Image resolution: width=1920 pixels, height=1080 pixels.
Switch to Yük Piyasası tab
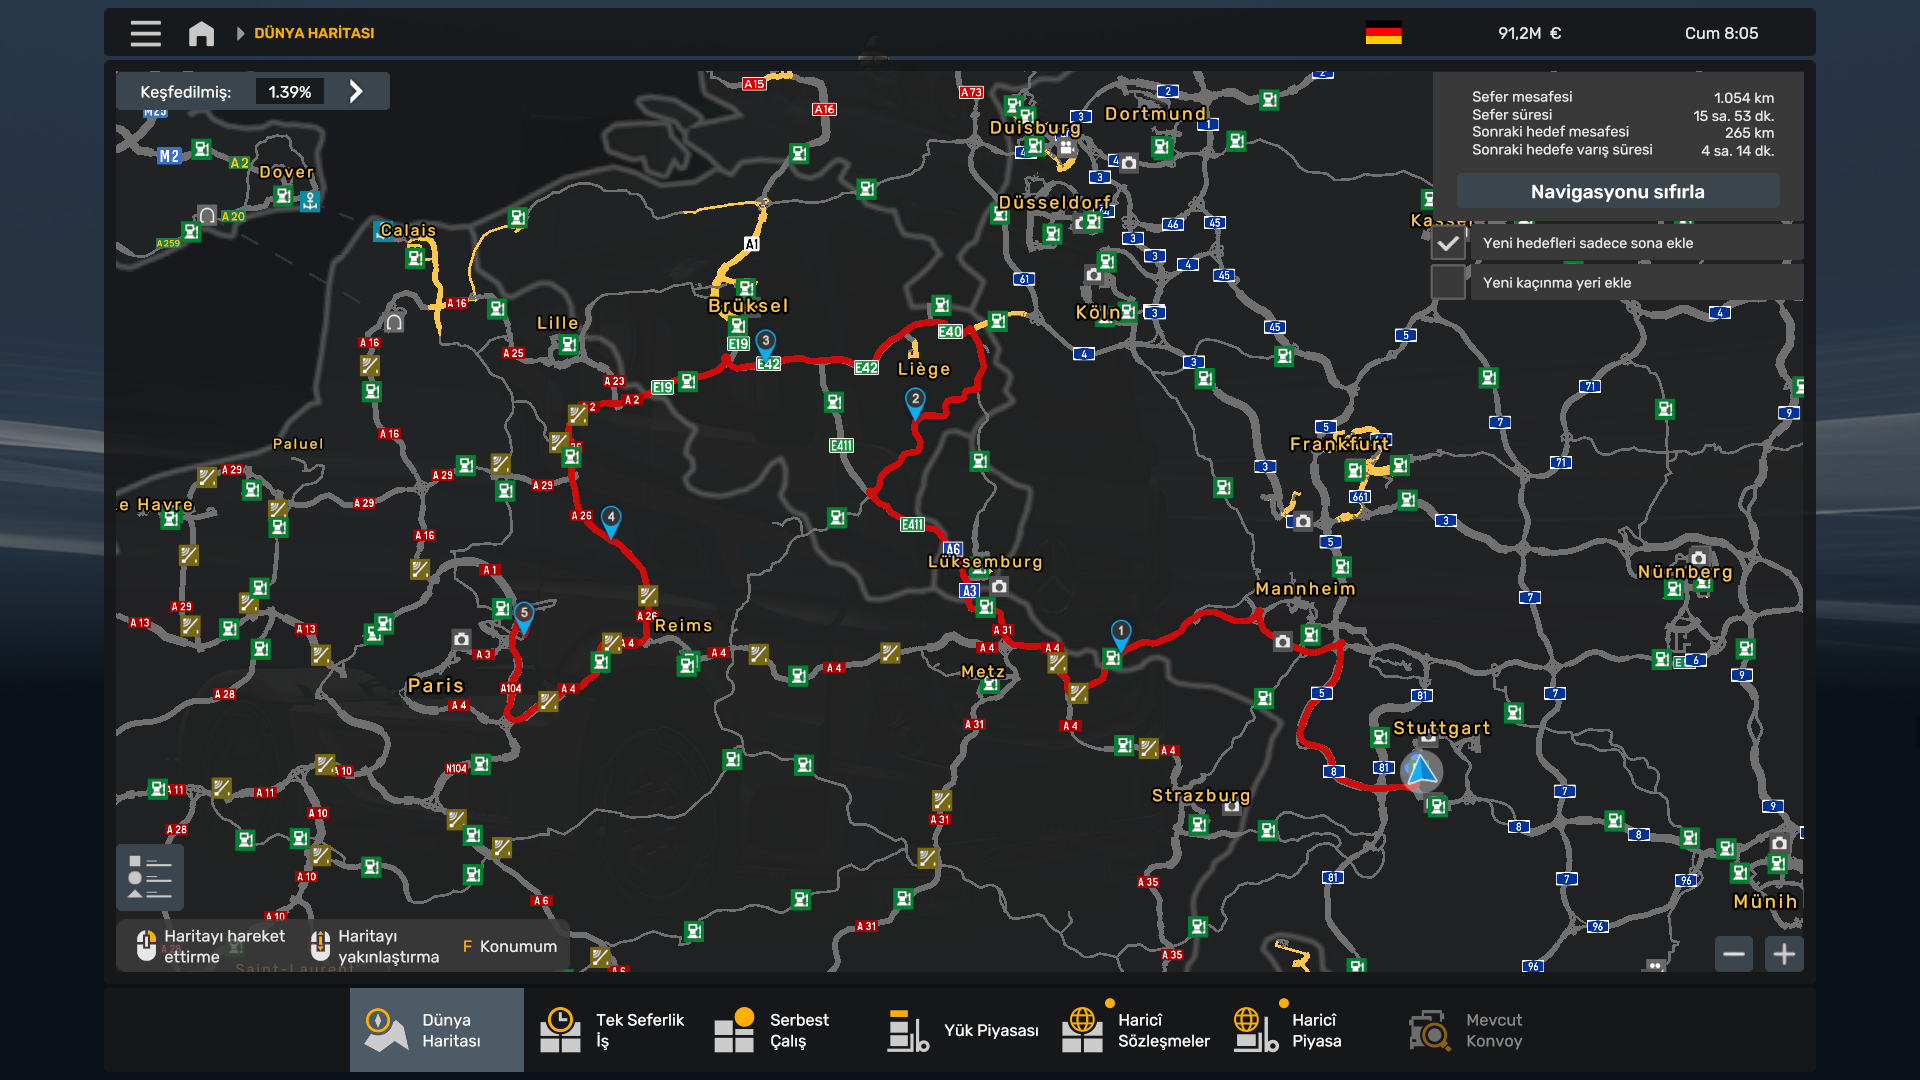pos(963,1030)
